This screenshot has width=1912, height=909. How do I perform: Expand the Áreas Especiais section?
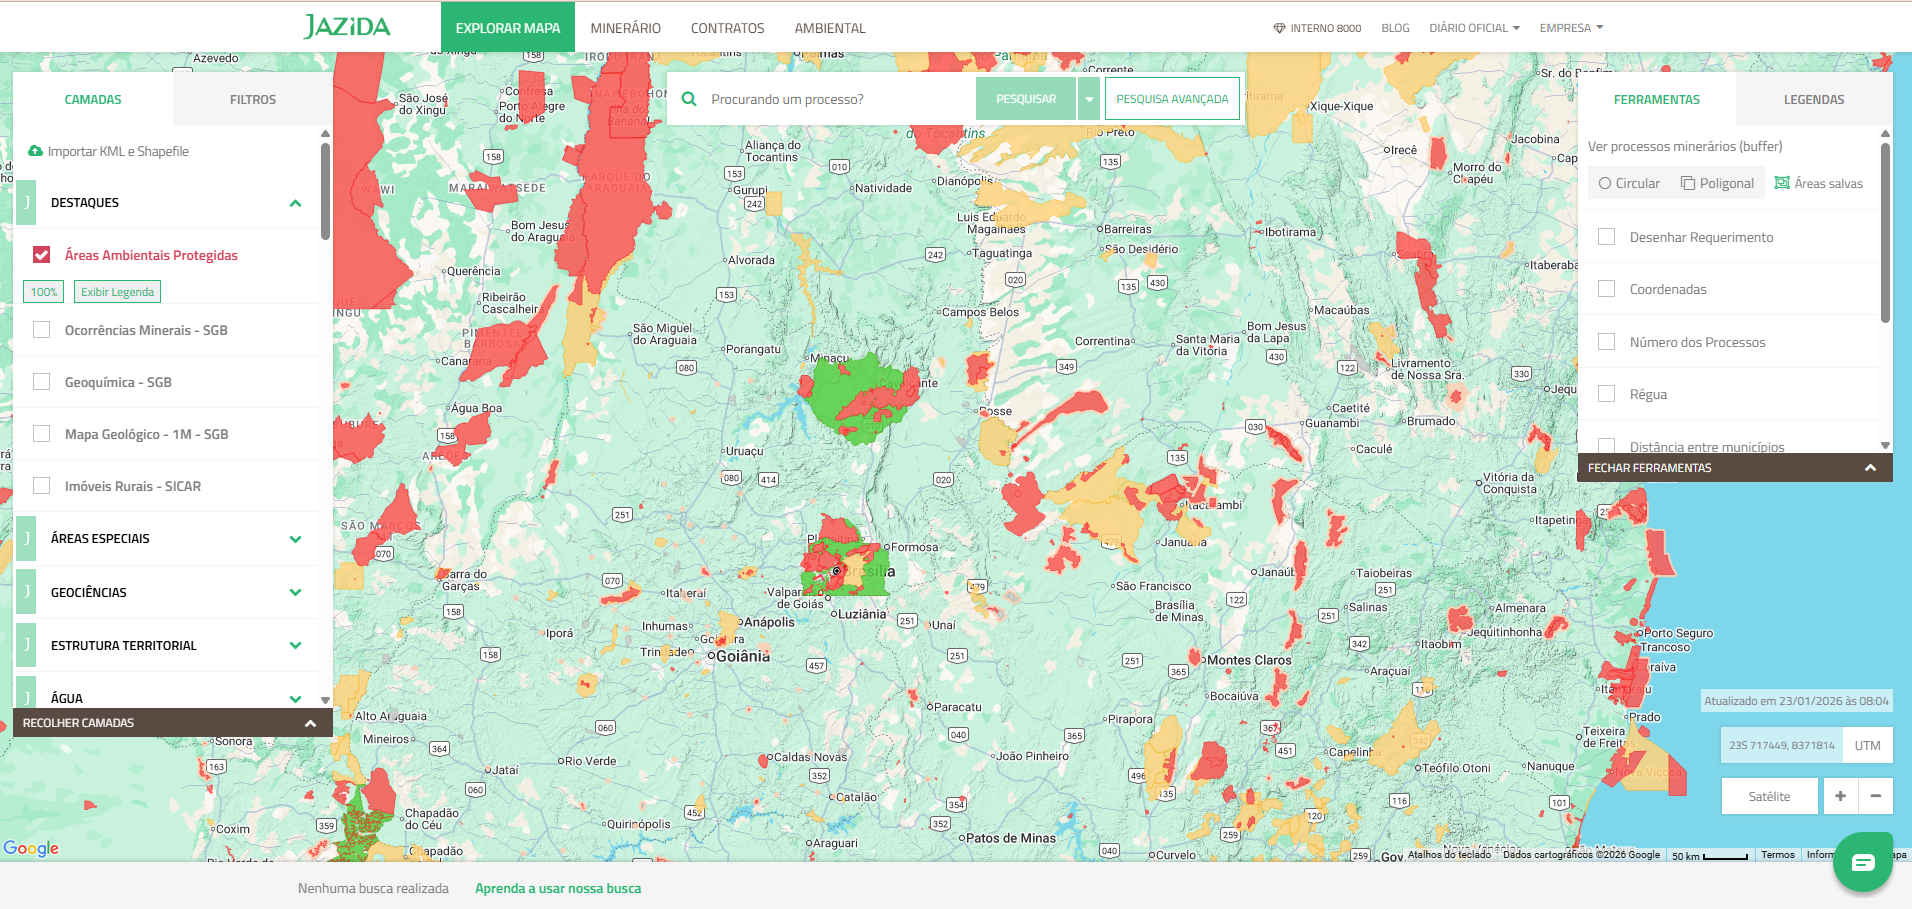click(x=295, y=539)
